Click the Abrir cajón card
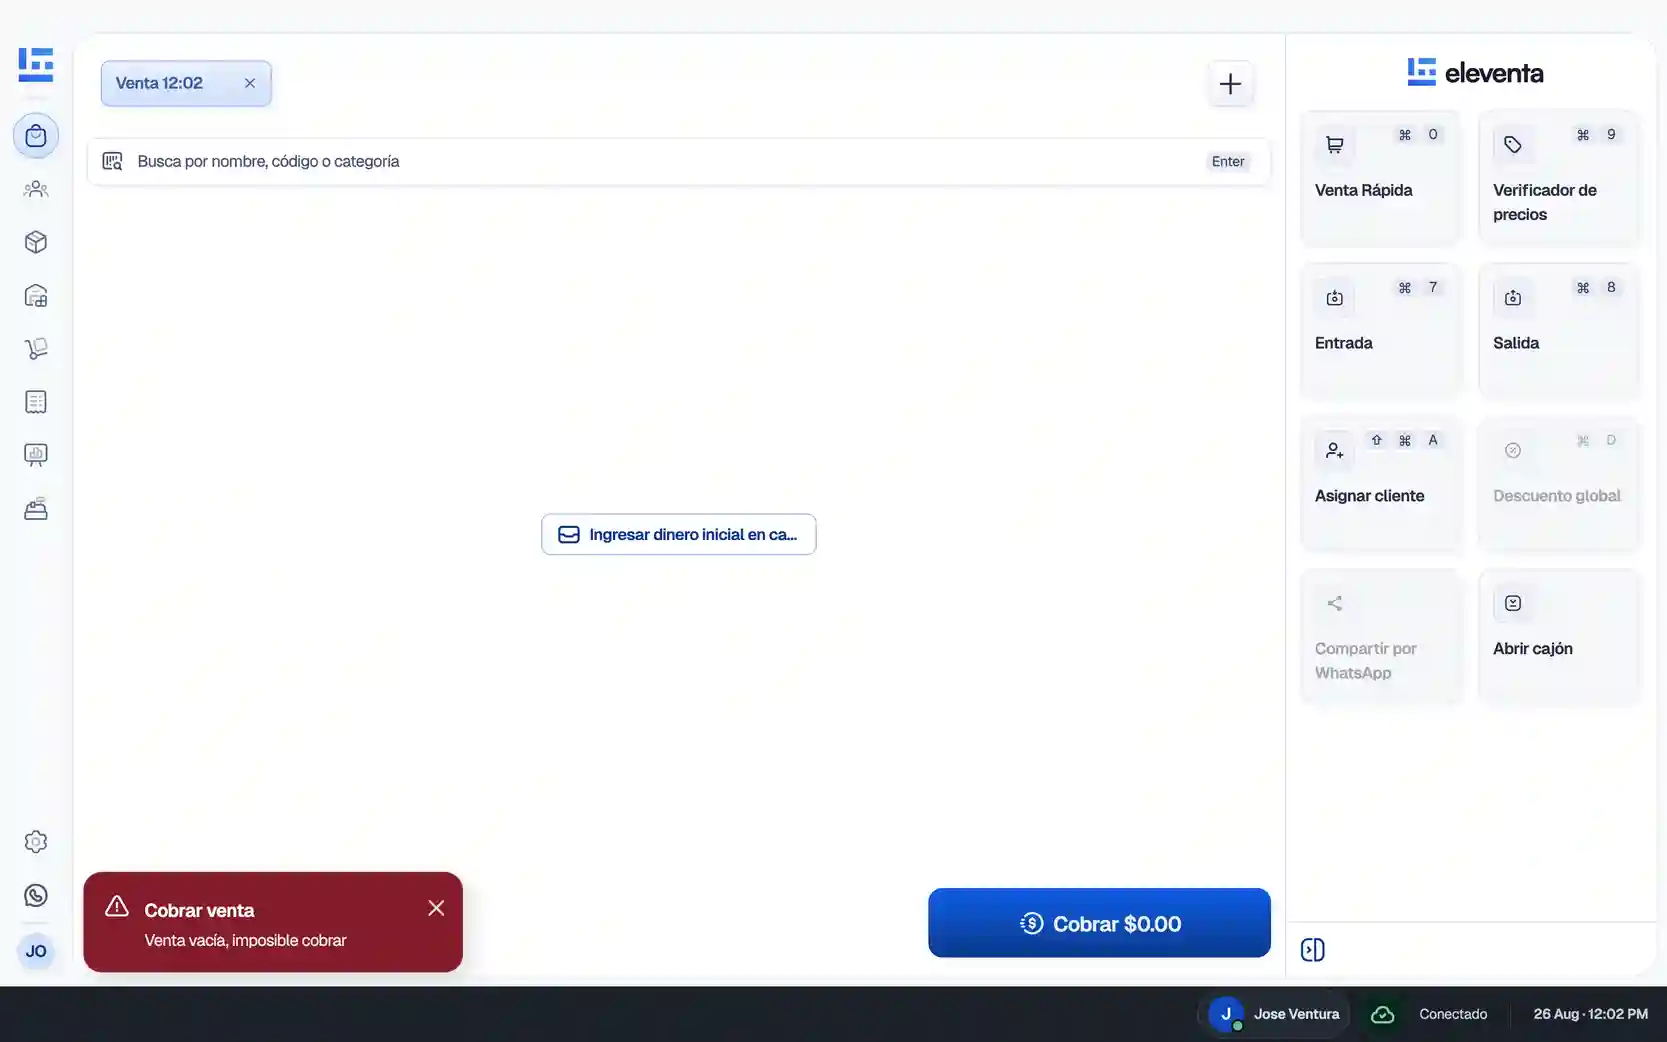Image resolution: width=1667 pixels, height=1042 pixels. [x=1559, y=636]
